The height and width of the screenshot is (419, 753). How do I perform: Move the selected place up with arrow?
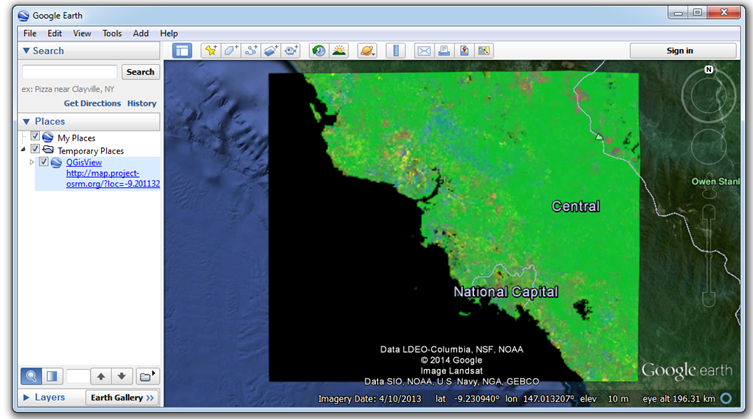coord(101,376)
